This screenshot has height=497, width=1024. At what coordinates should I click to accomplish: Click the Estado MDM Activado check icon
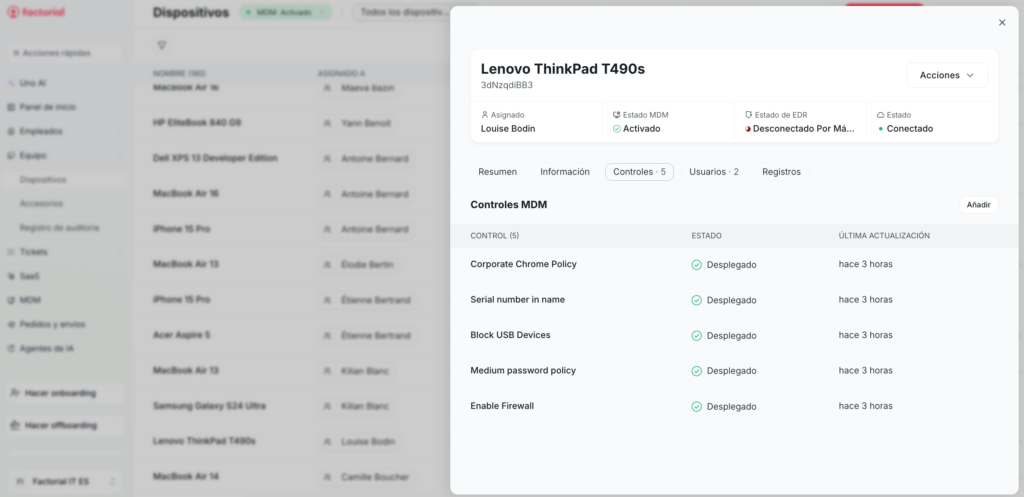(617, 128)
